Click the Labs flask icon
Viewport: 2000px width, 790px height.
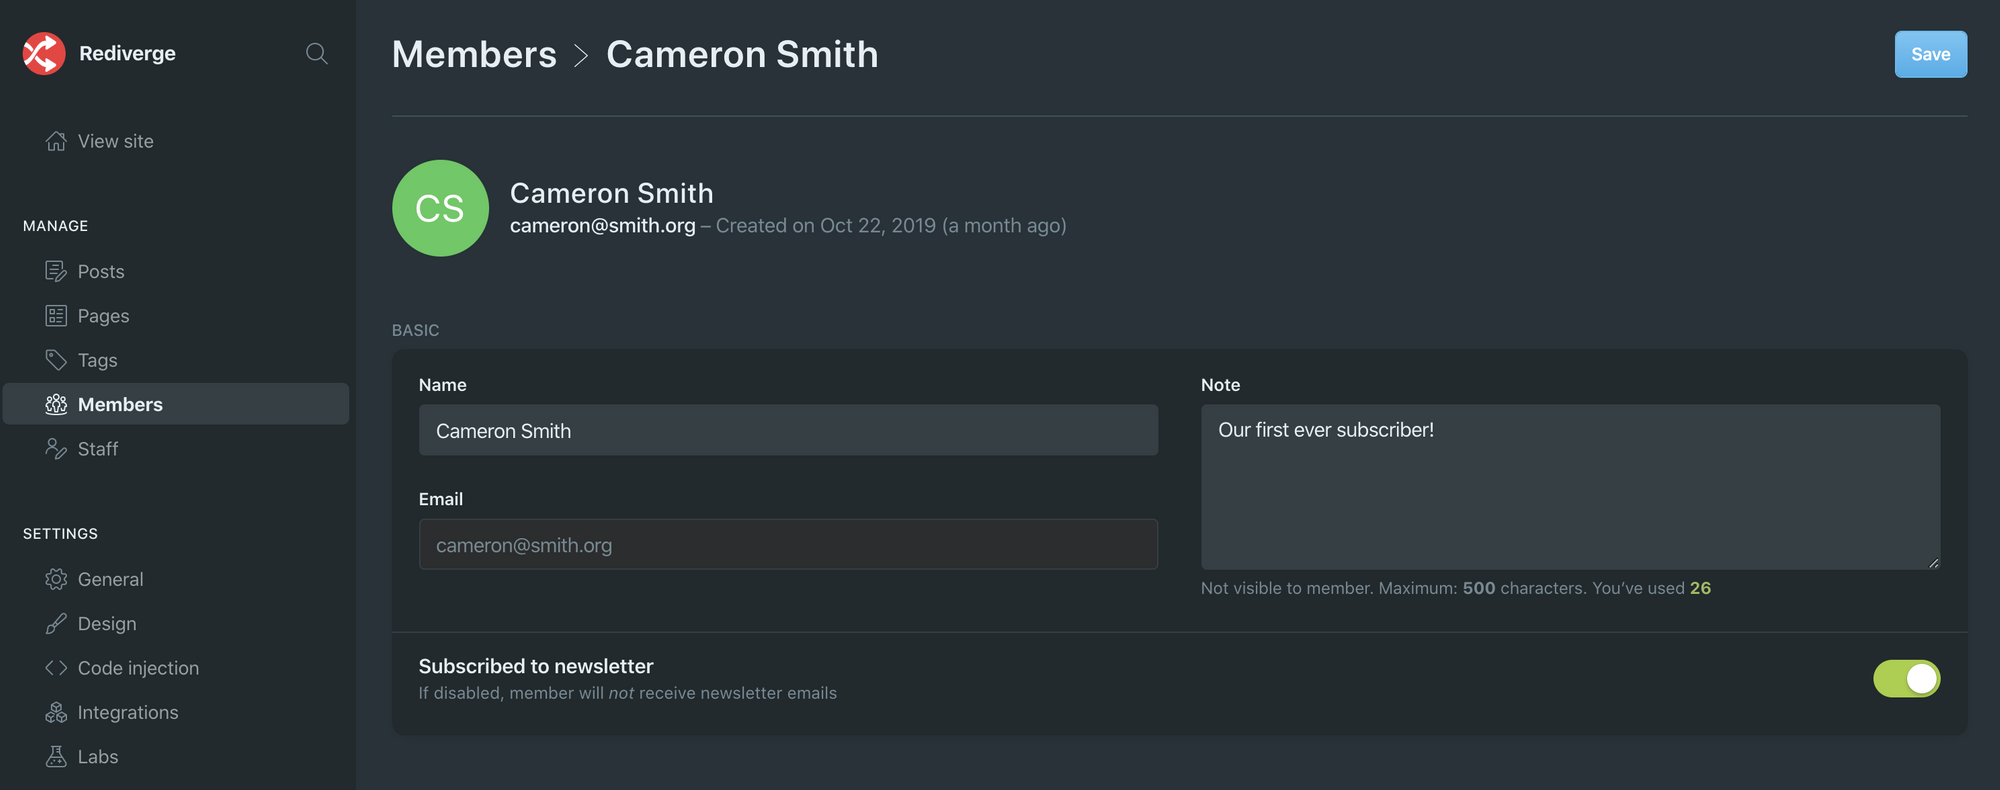56,757
